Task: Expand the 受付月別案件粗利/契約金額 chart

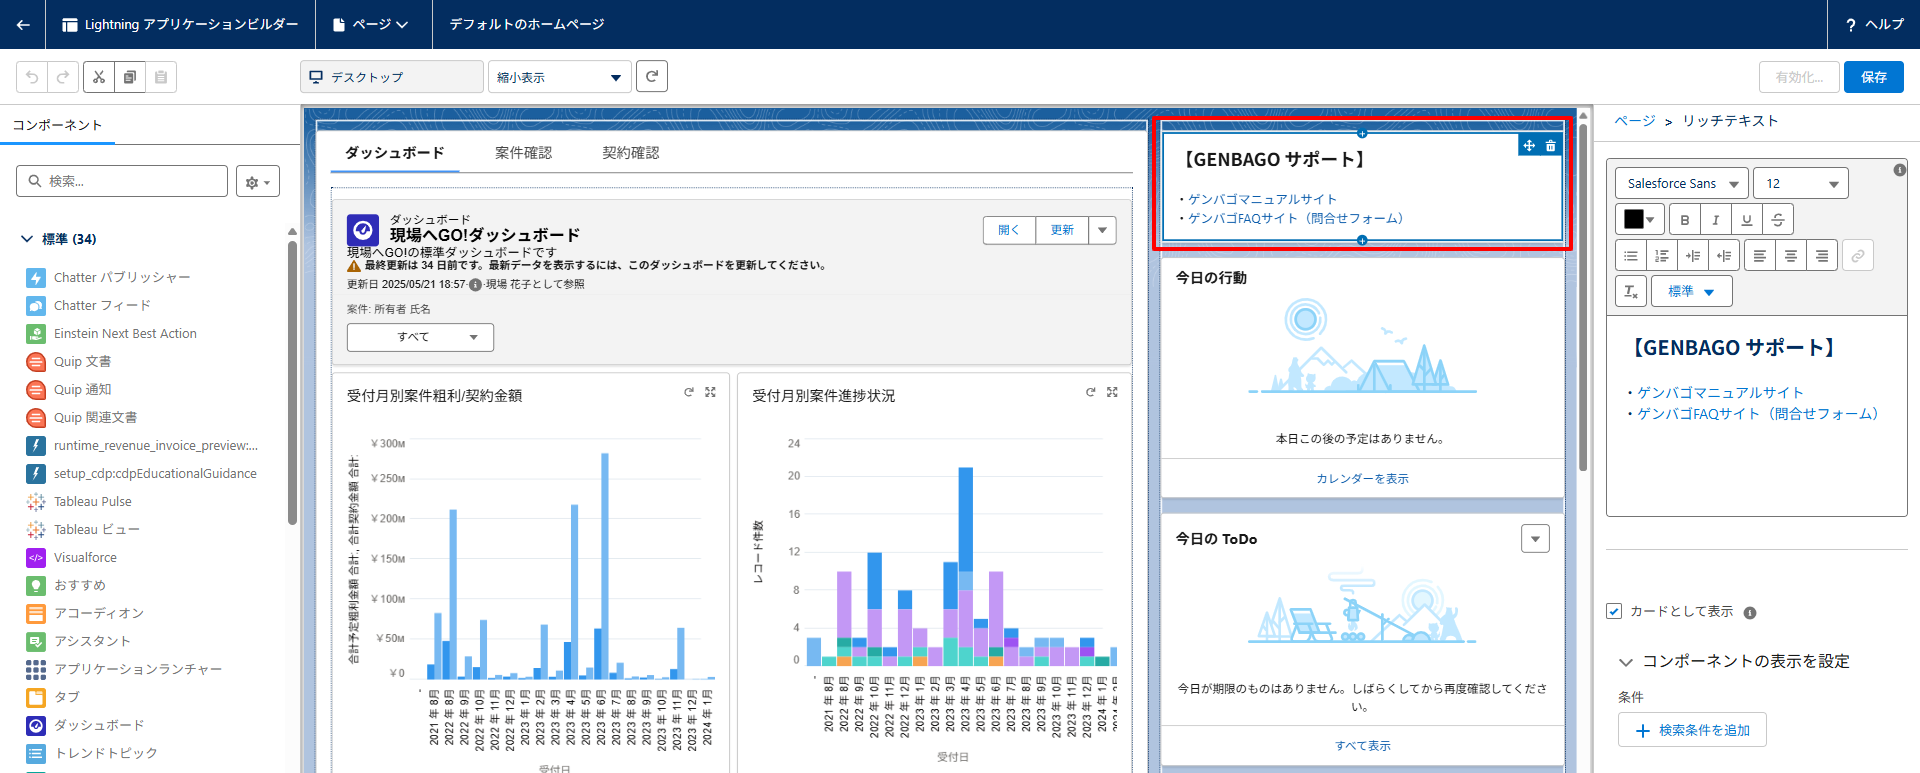Action: (x=711, y=392)
